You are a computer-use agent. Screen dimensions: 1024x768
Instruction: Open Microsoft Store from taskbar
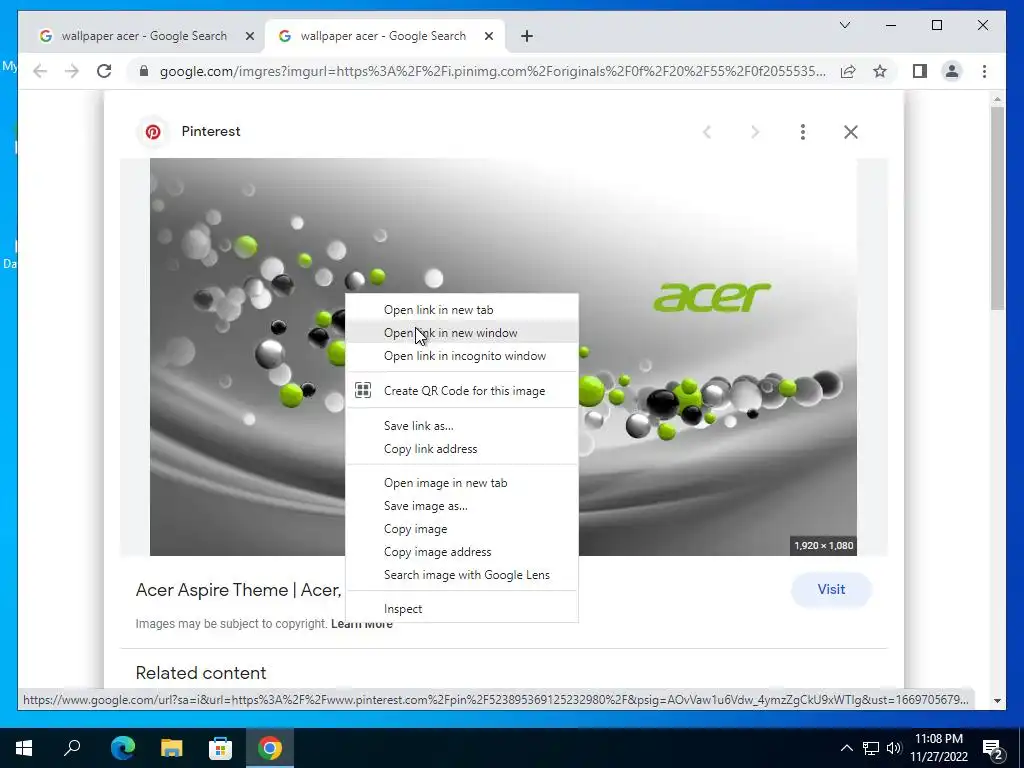(x=220, y=748)
